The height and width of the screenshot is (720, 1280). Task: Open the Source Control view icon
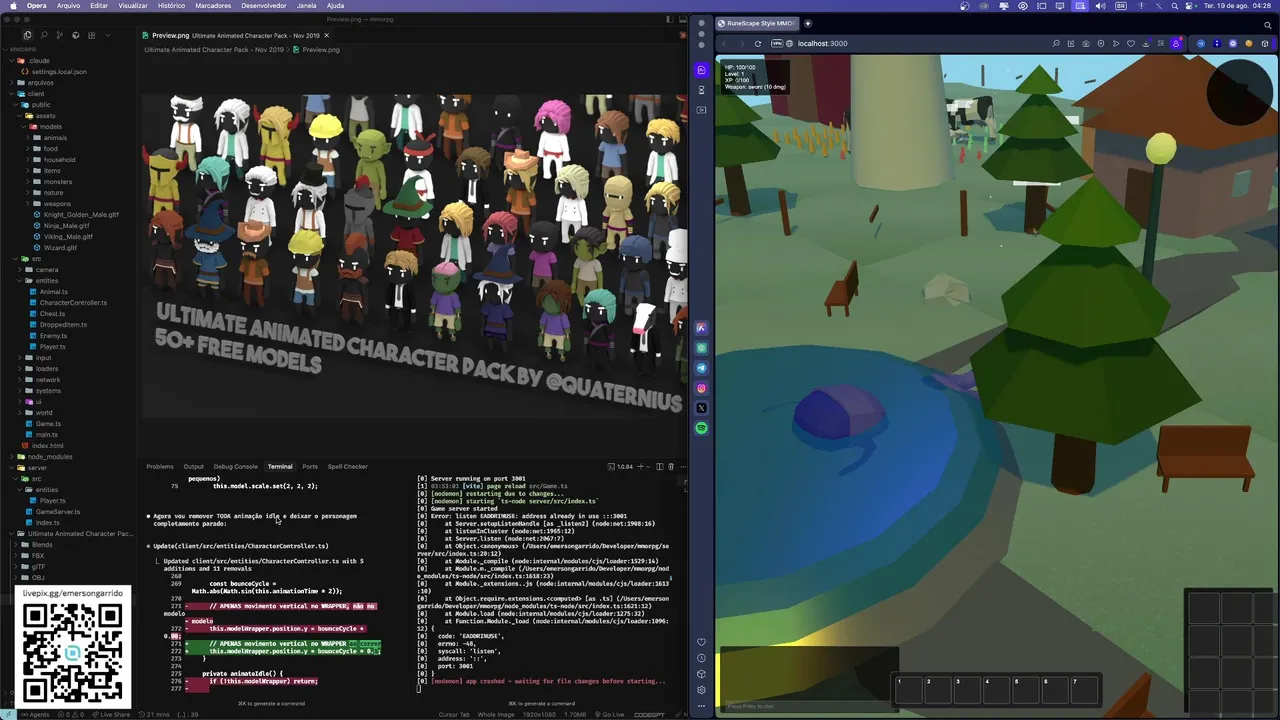tap(59, 35)
